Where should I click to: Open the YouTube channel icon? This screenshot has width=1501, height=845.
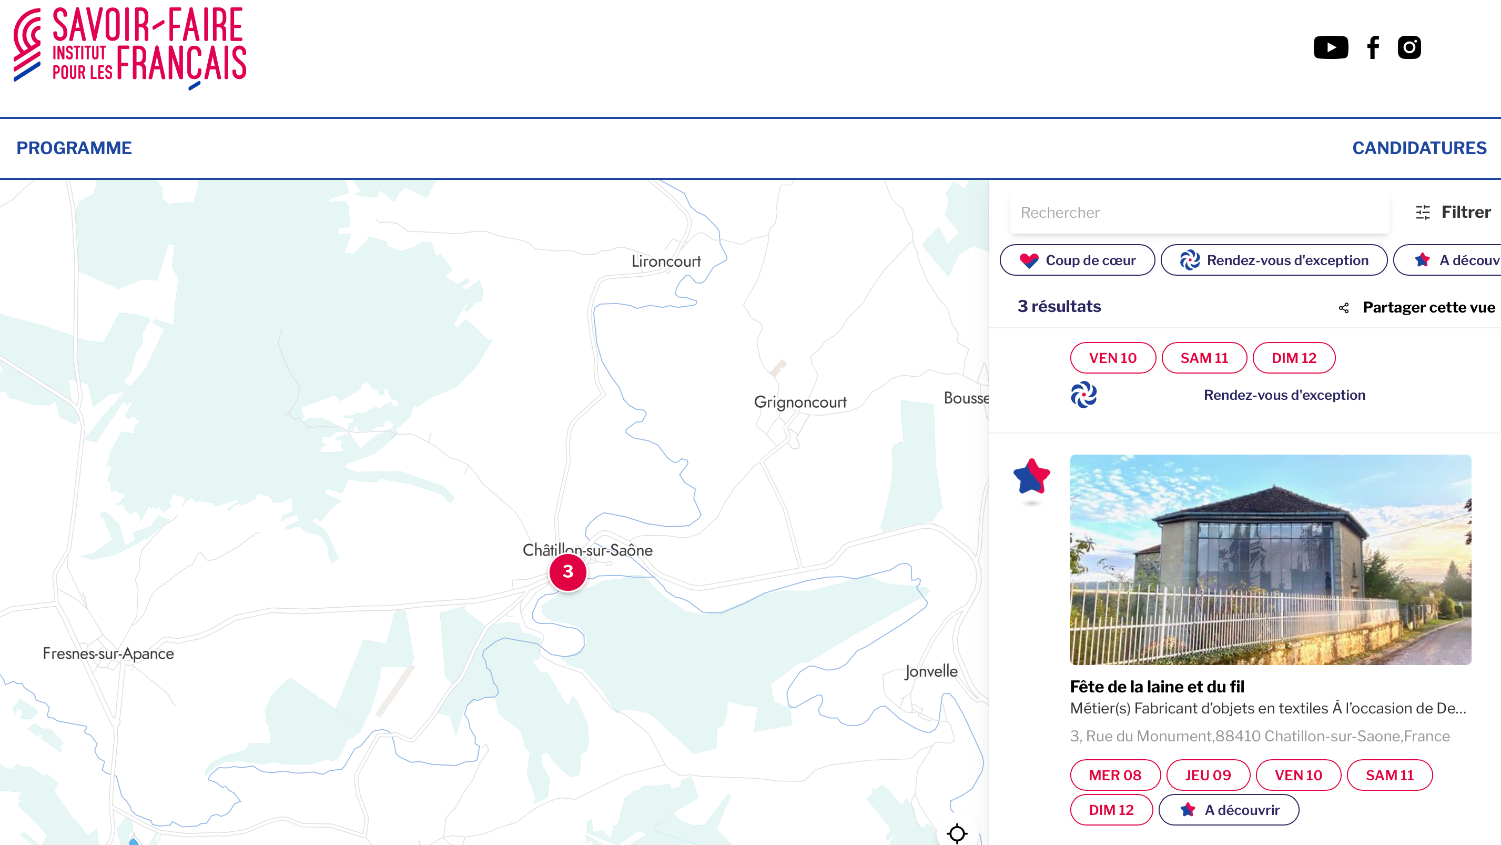pos(1330,47)
